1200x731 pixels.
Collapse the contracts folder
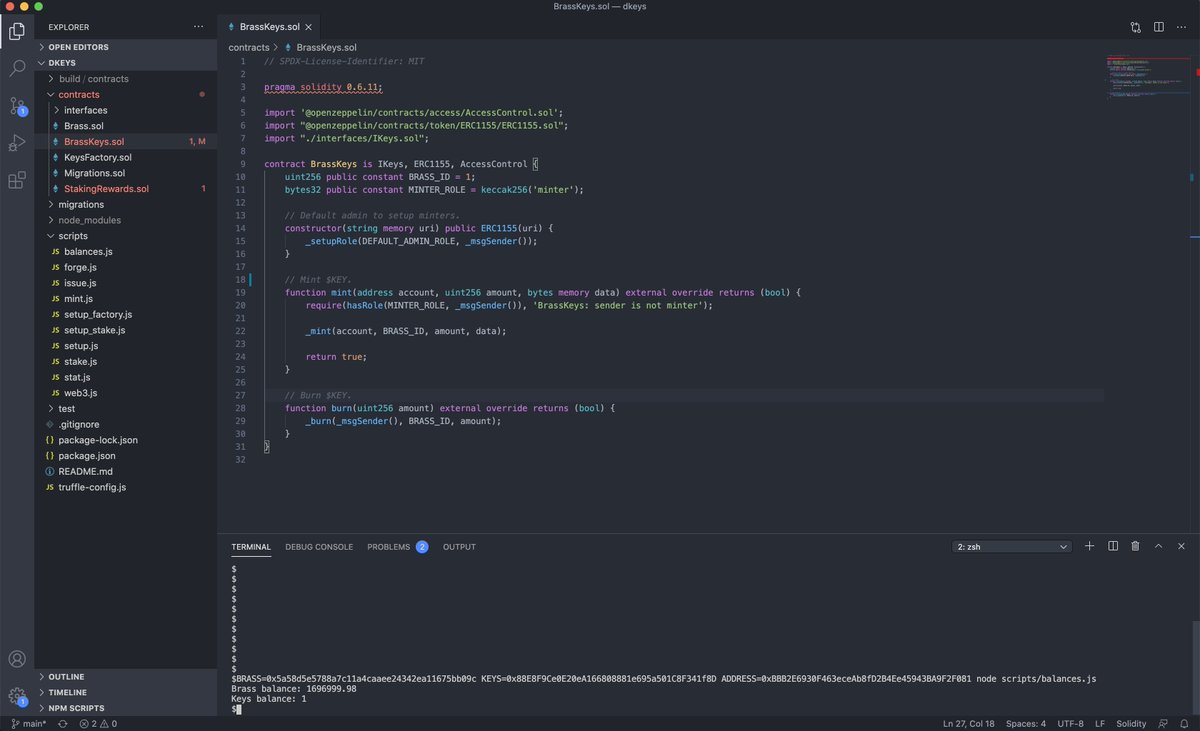(x=126, y=94)
